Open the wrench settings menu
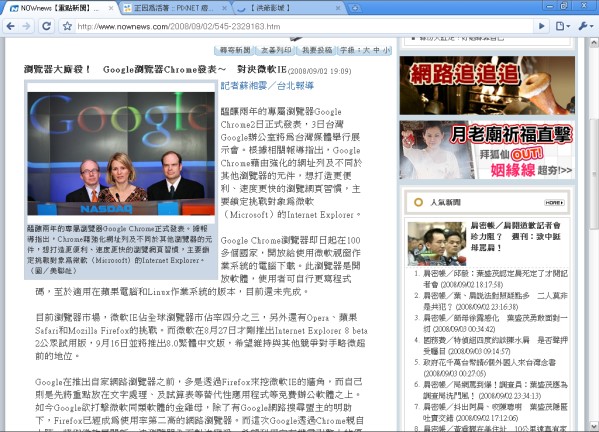Screen dimensions: 599x432 586,26
